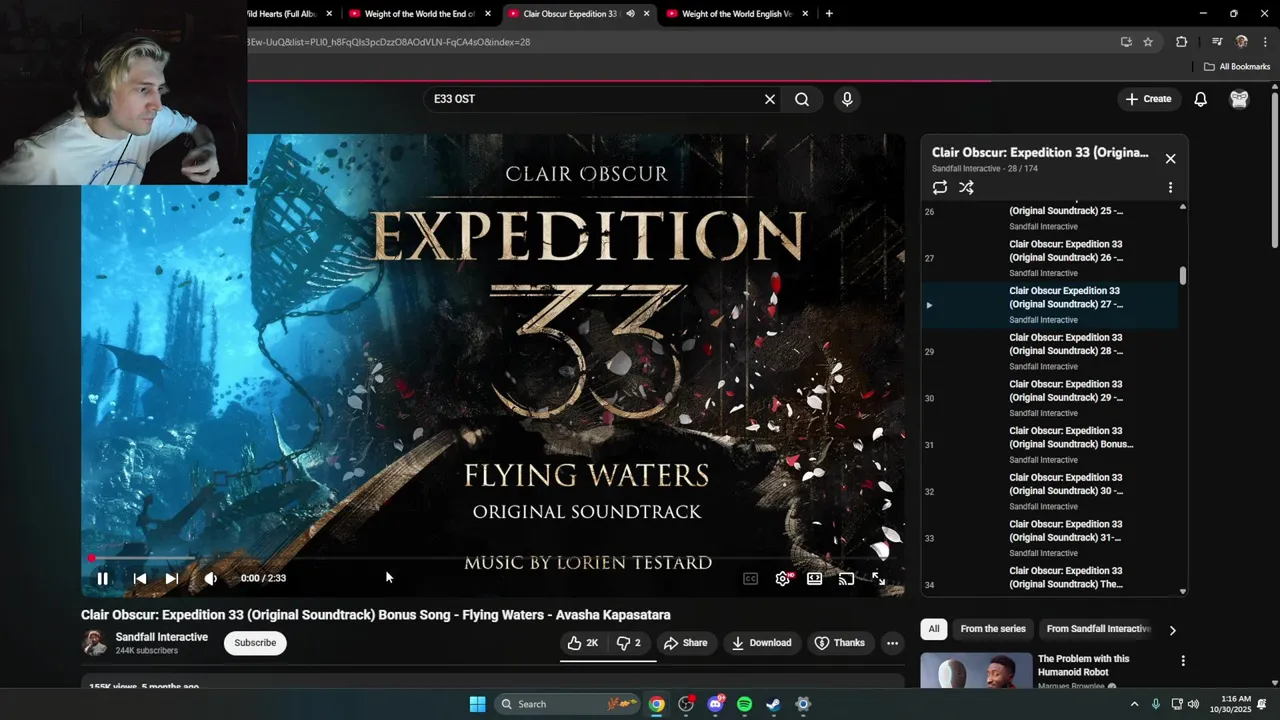Play playlist item 30 Original Soundtrack 29
Screen dimensions: 1280x720
click(x=1049, y=398)
